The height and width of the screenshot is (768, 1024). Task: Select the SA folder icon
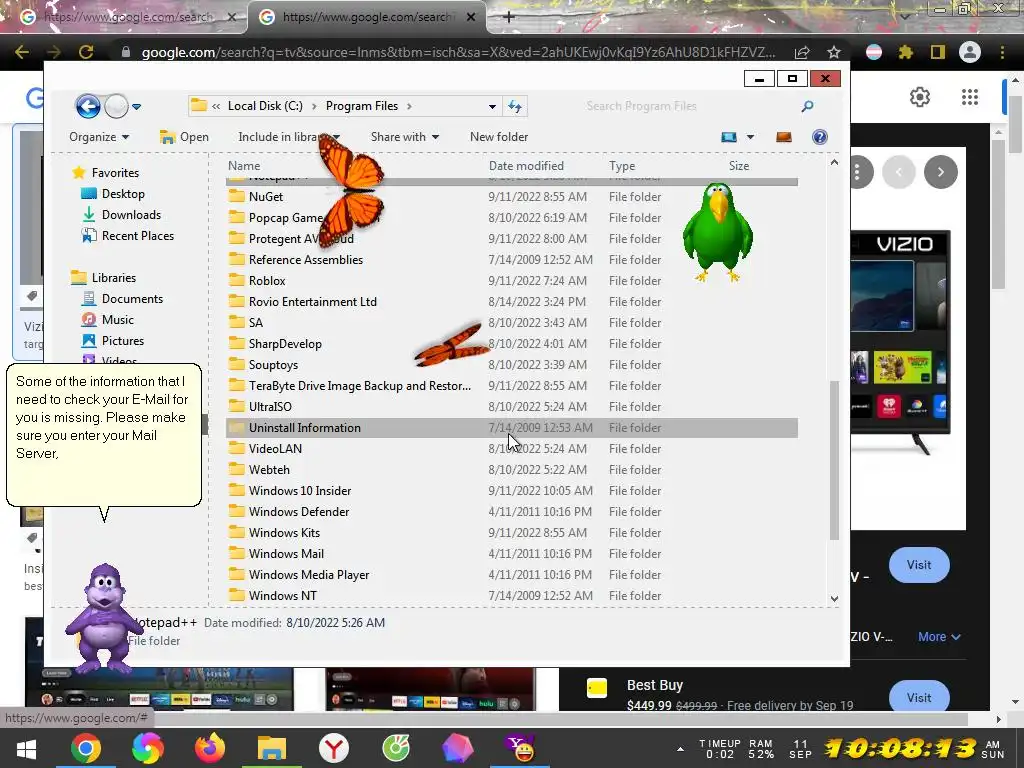click(x=236, y=321)
